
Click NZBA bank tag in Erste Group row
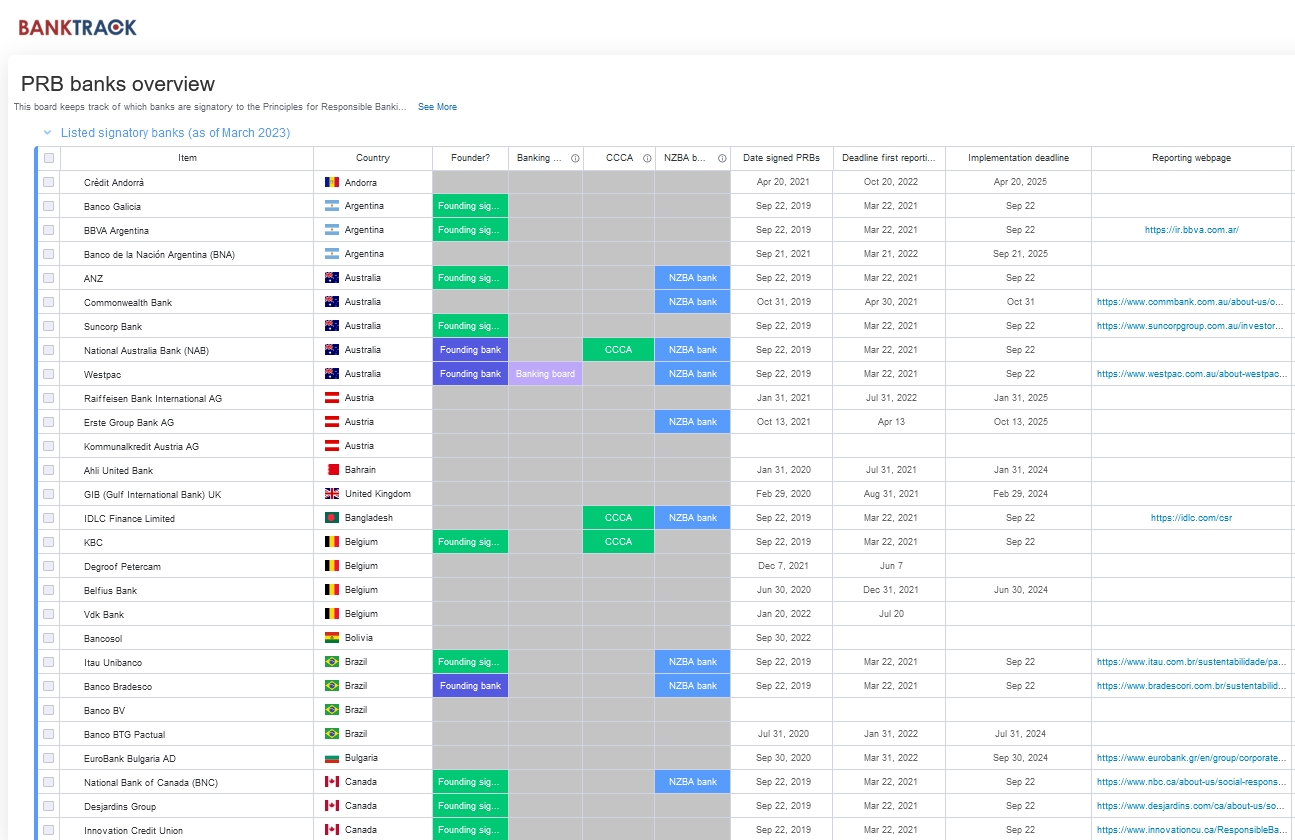(693, 422)
